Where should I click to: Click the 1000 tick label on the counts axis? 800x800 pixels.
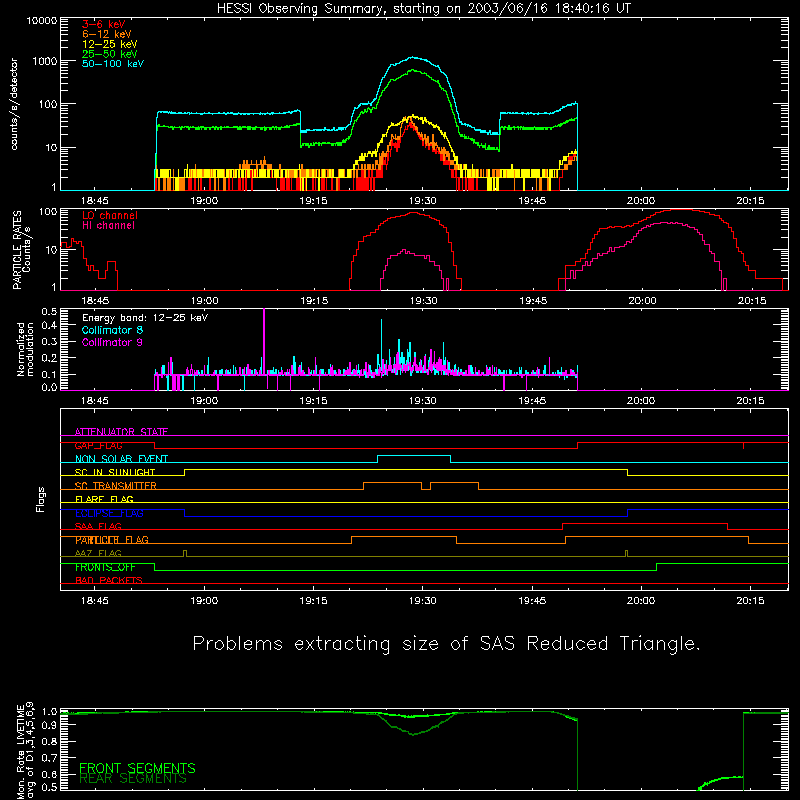pos(44,61)
